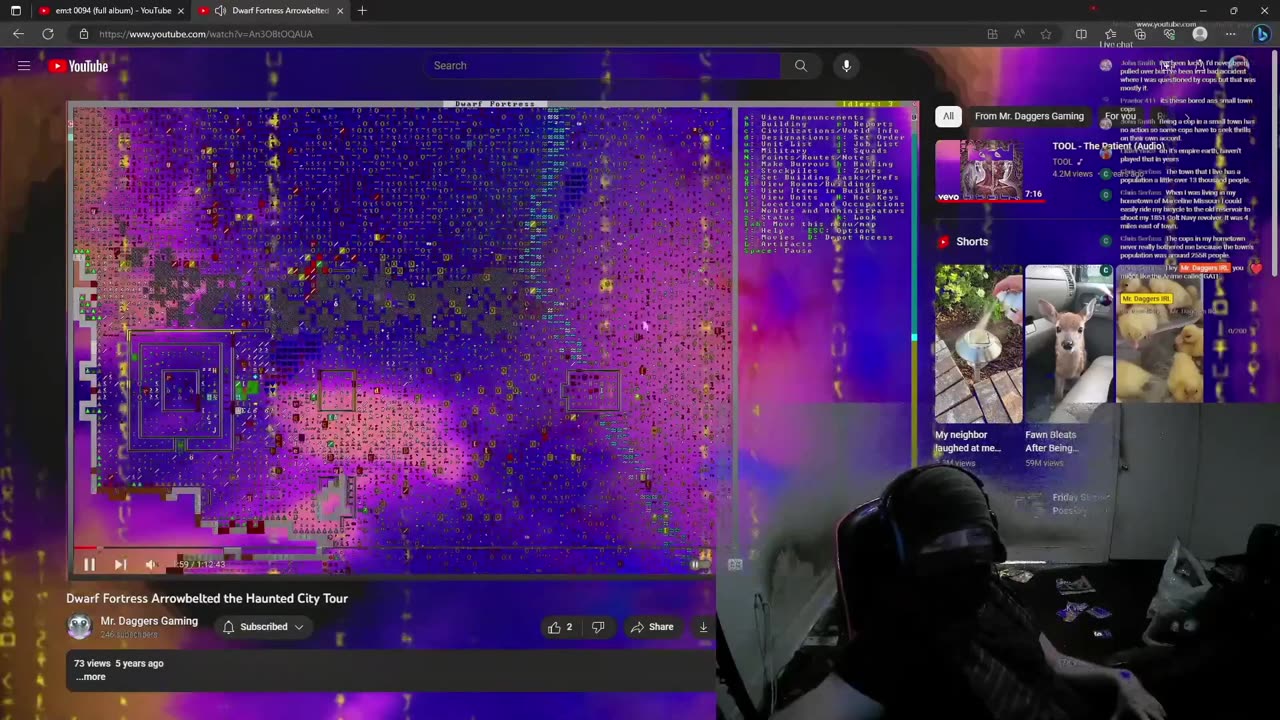Skip to the next video
The image size is (1280, 720).
[120, 564]
